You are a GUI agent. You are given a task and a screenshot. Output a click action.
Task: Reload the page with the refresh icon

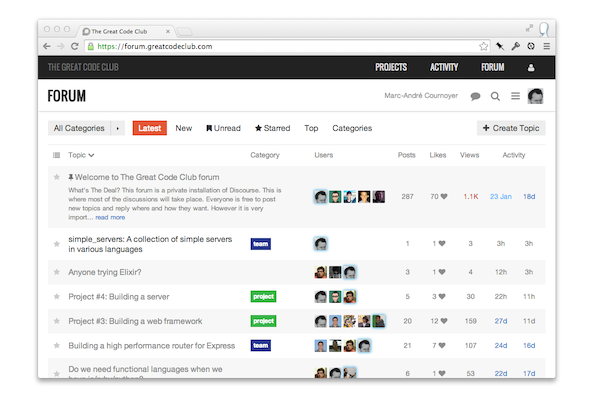[x=75, y=46]
